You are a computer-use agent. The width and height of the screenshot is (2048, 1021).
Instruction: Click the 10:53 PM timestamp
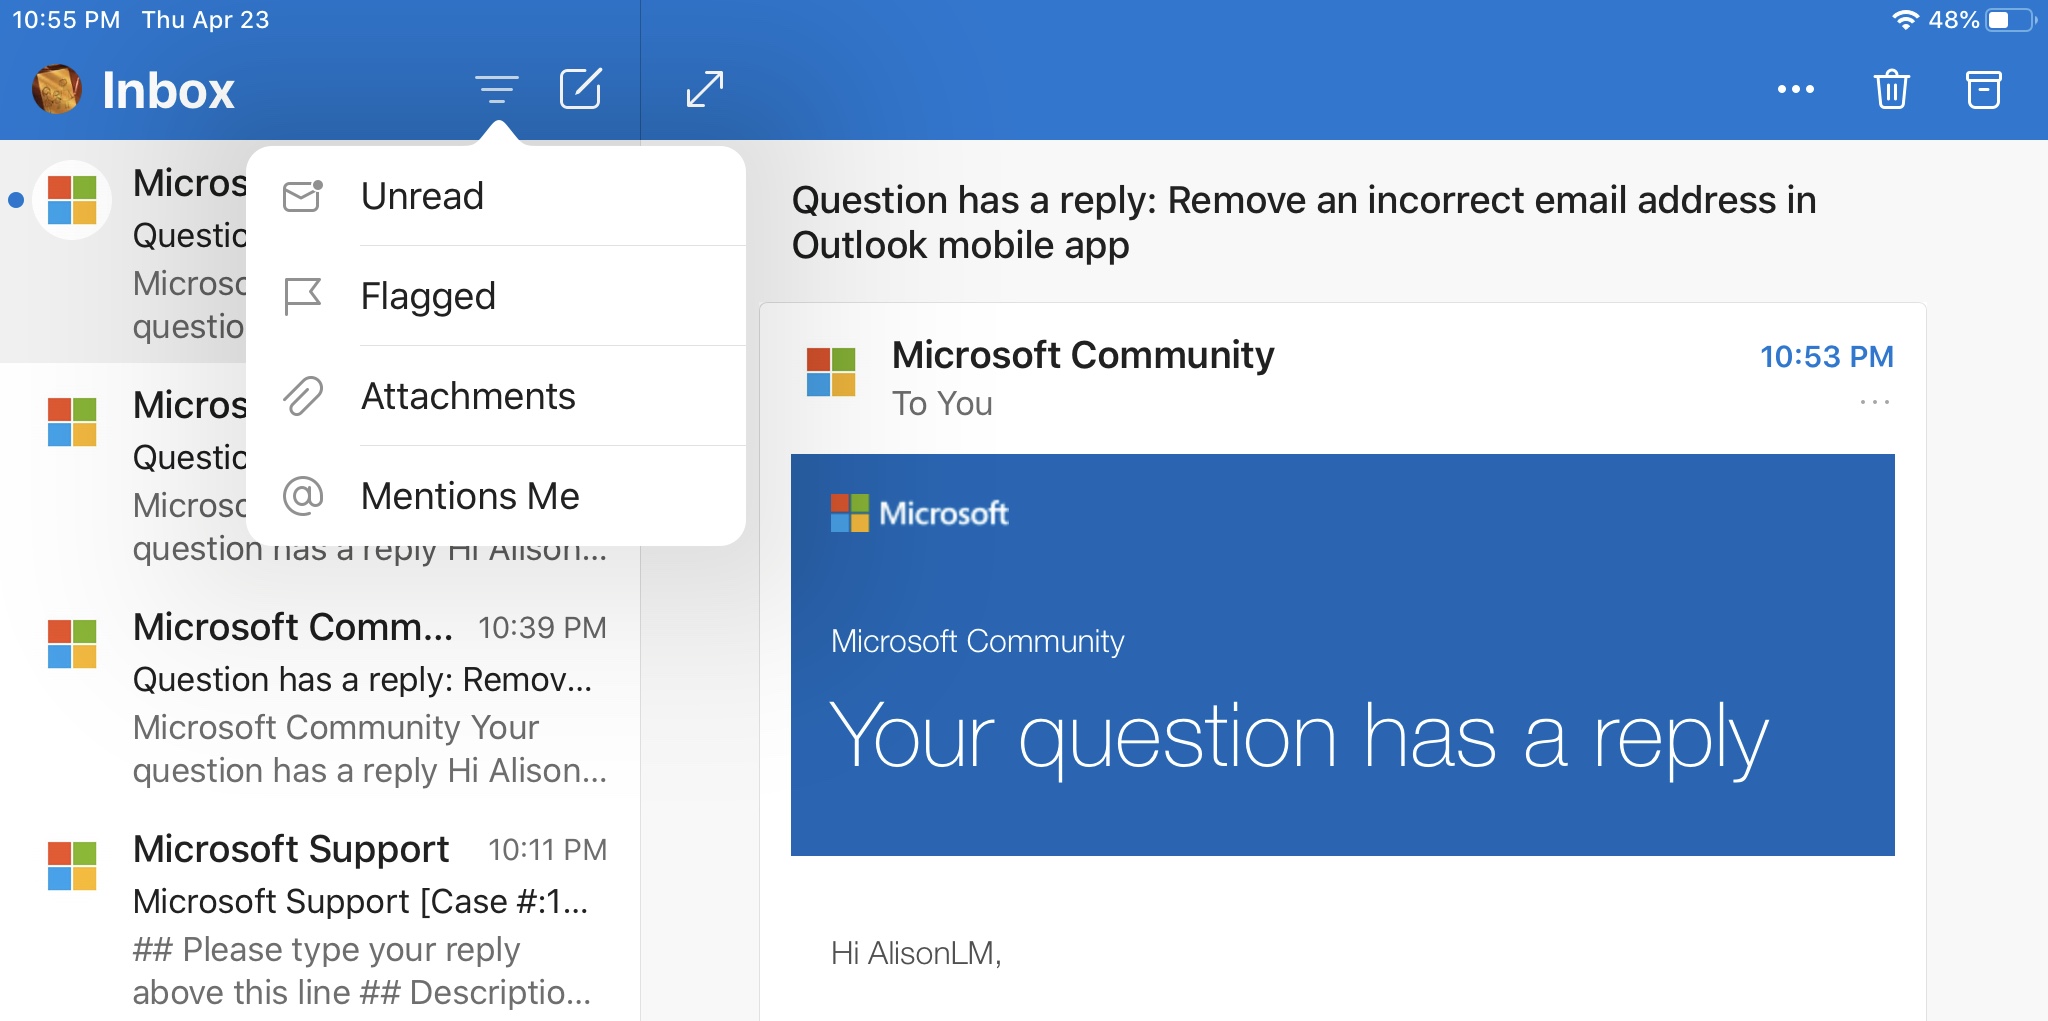(1826, 357)
